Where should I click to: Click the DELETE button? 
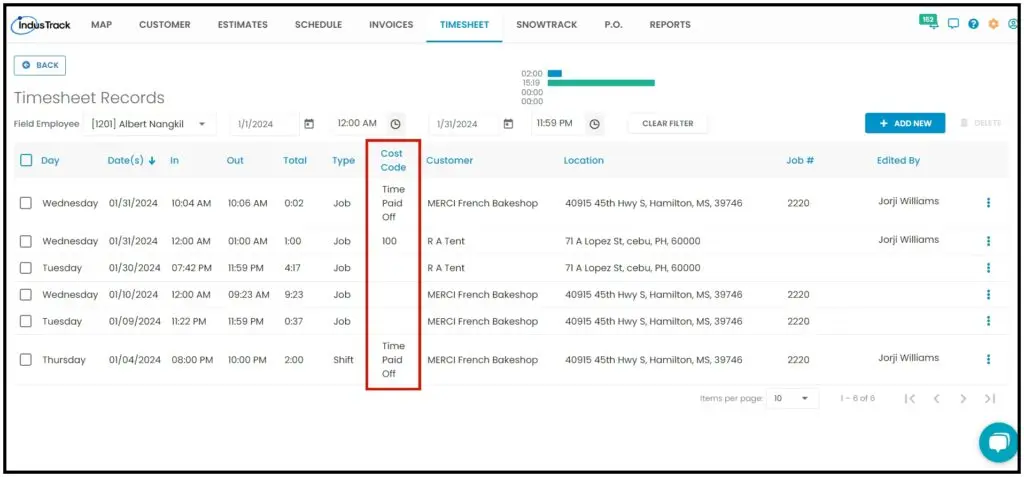[x=981, y=123]
